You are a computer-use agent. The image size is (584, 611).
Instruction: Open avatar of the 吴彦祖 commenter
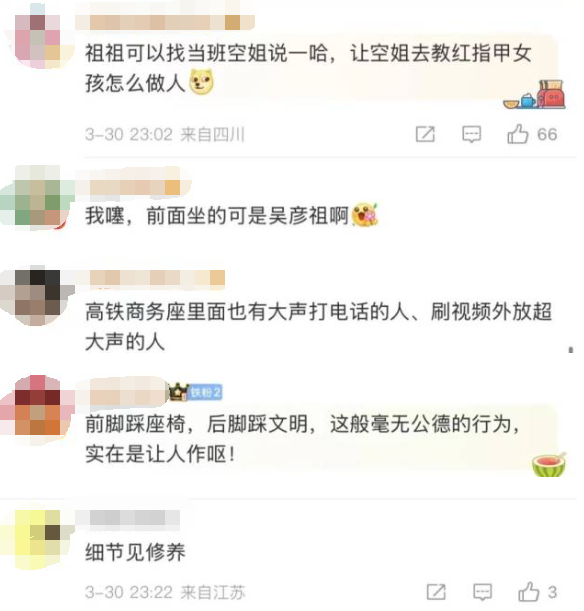pos(38,196)
